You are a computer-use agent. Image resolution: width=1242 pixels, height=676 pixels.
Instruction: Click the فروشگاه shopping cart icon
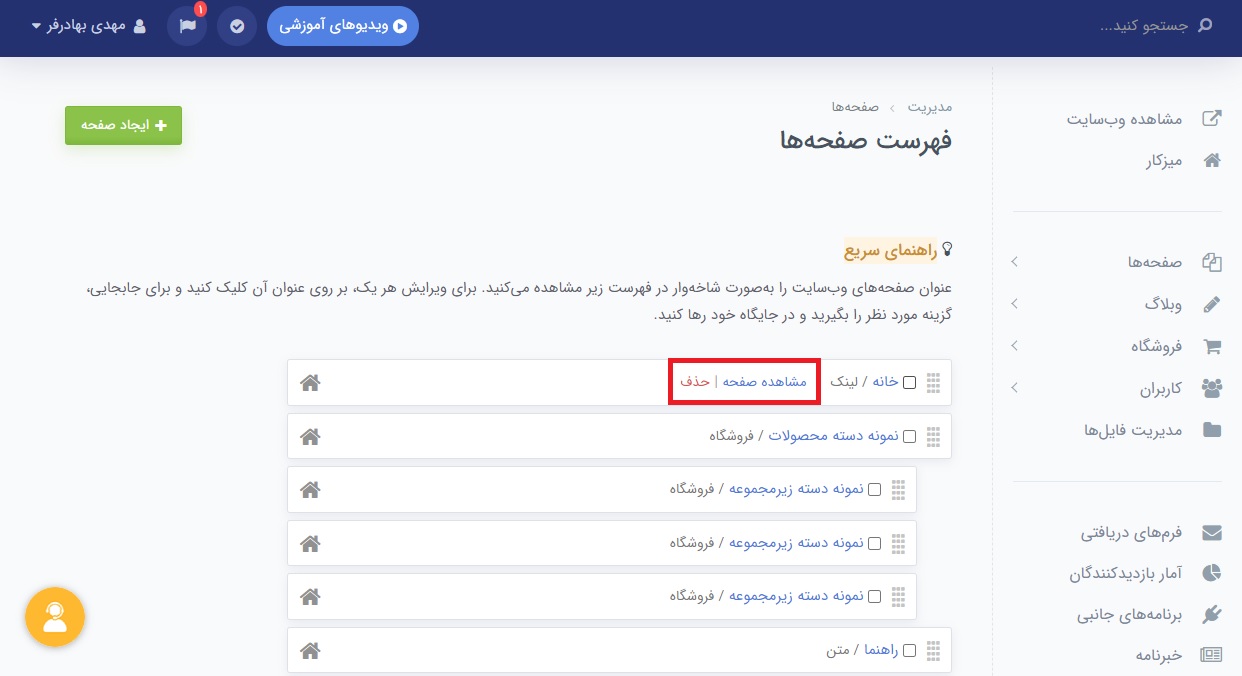(1211, 346)
